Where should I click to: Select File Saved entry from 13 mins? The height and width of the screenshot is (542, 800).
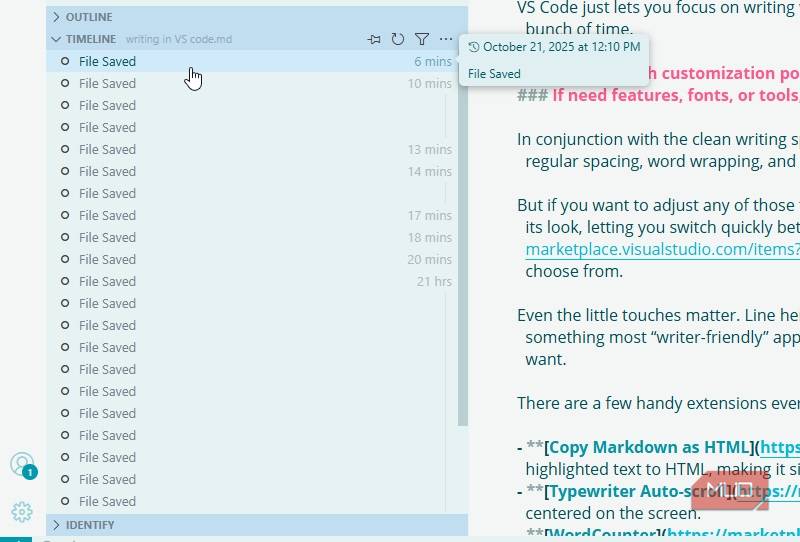(252, 150)
